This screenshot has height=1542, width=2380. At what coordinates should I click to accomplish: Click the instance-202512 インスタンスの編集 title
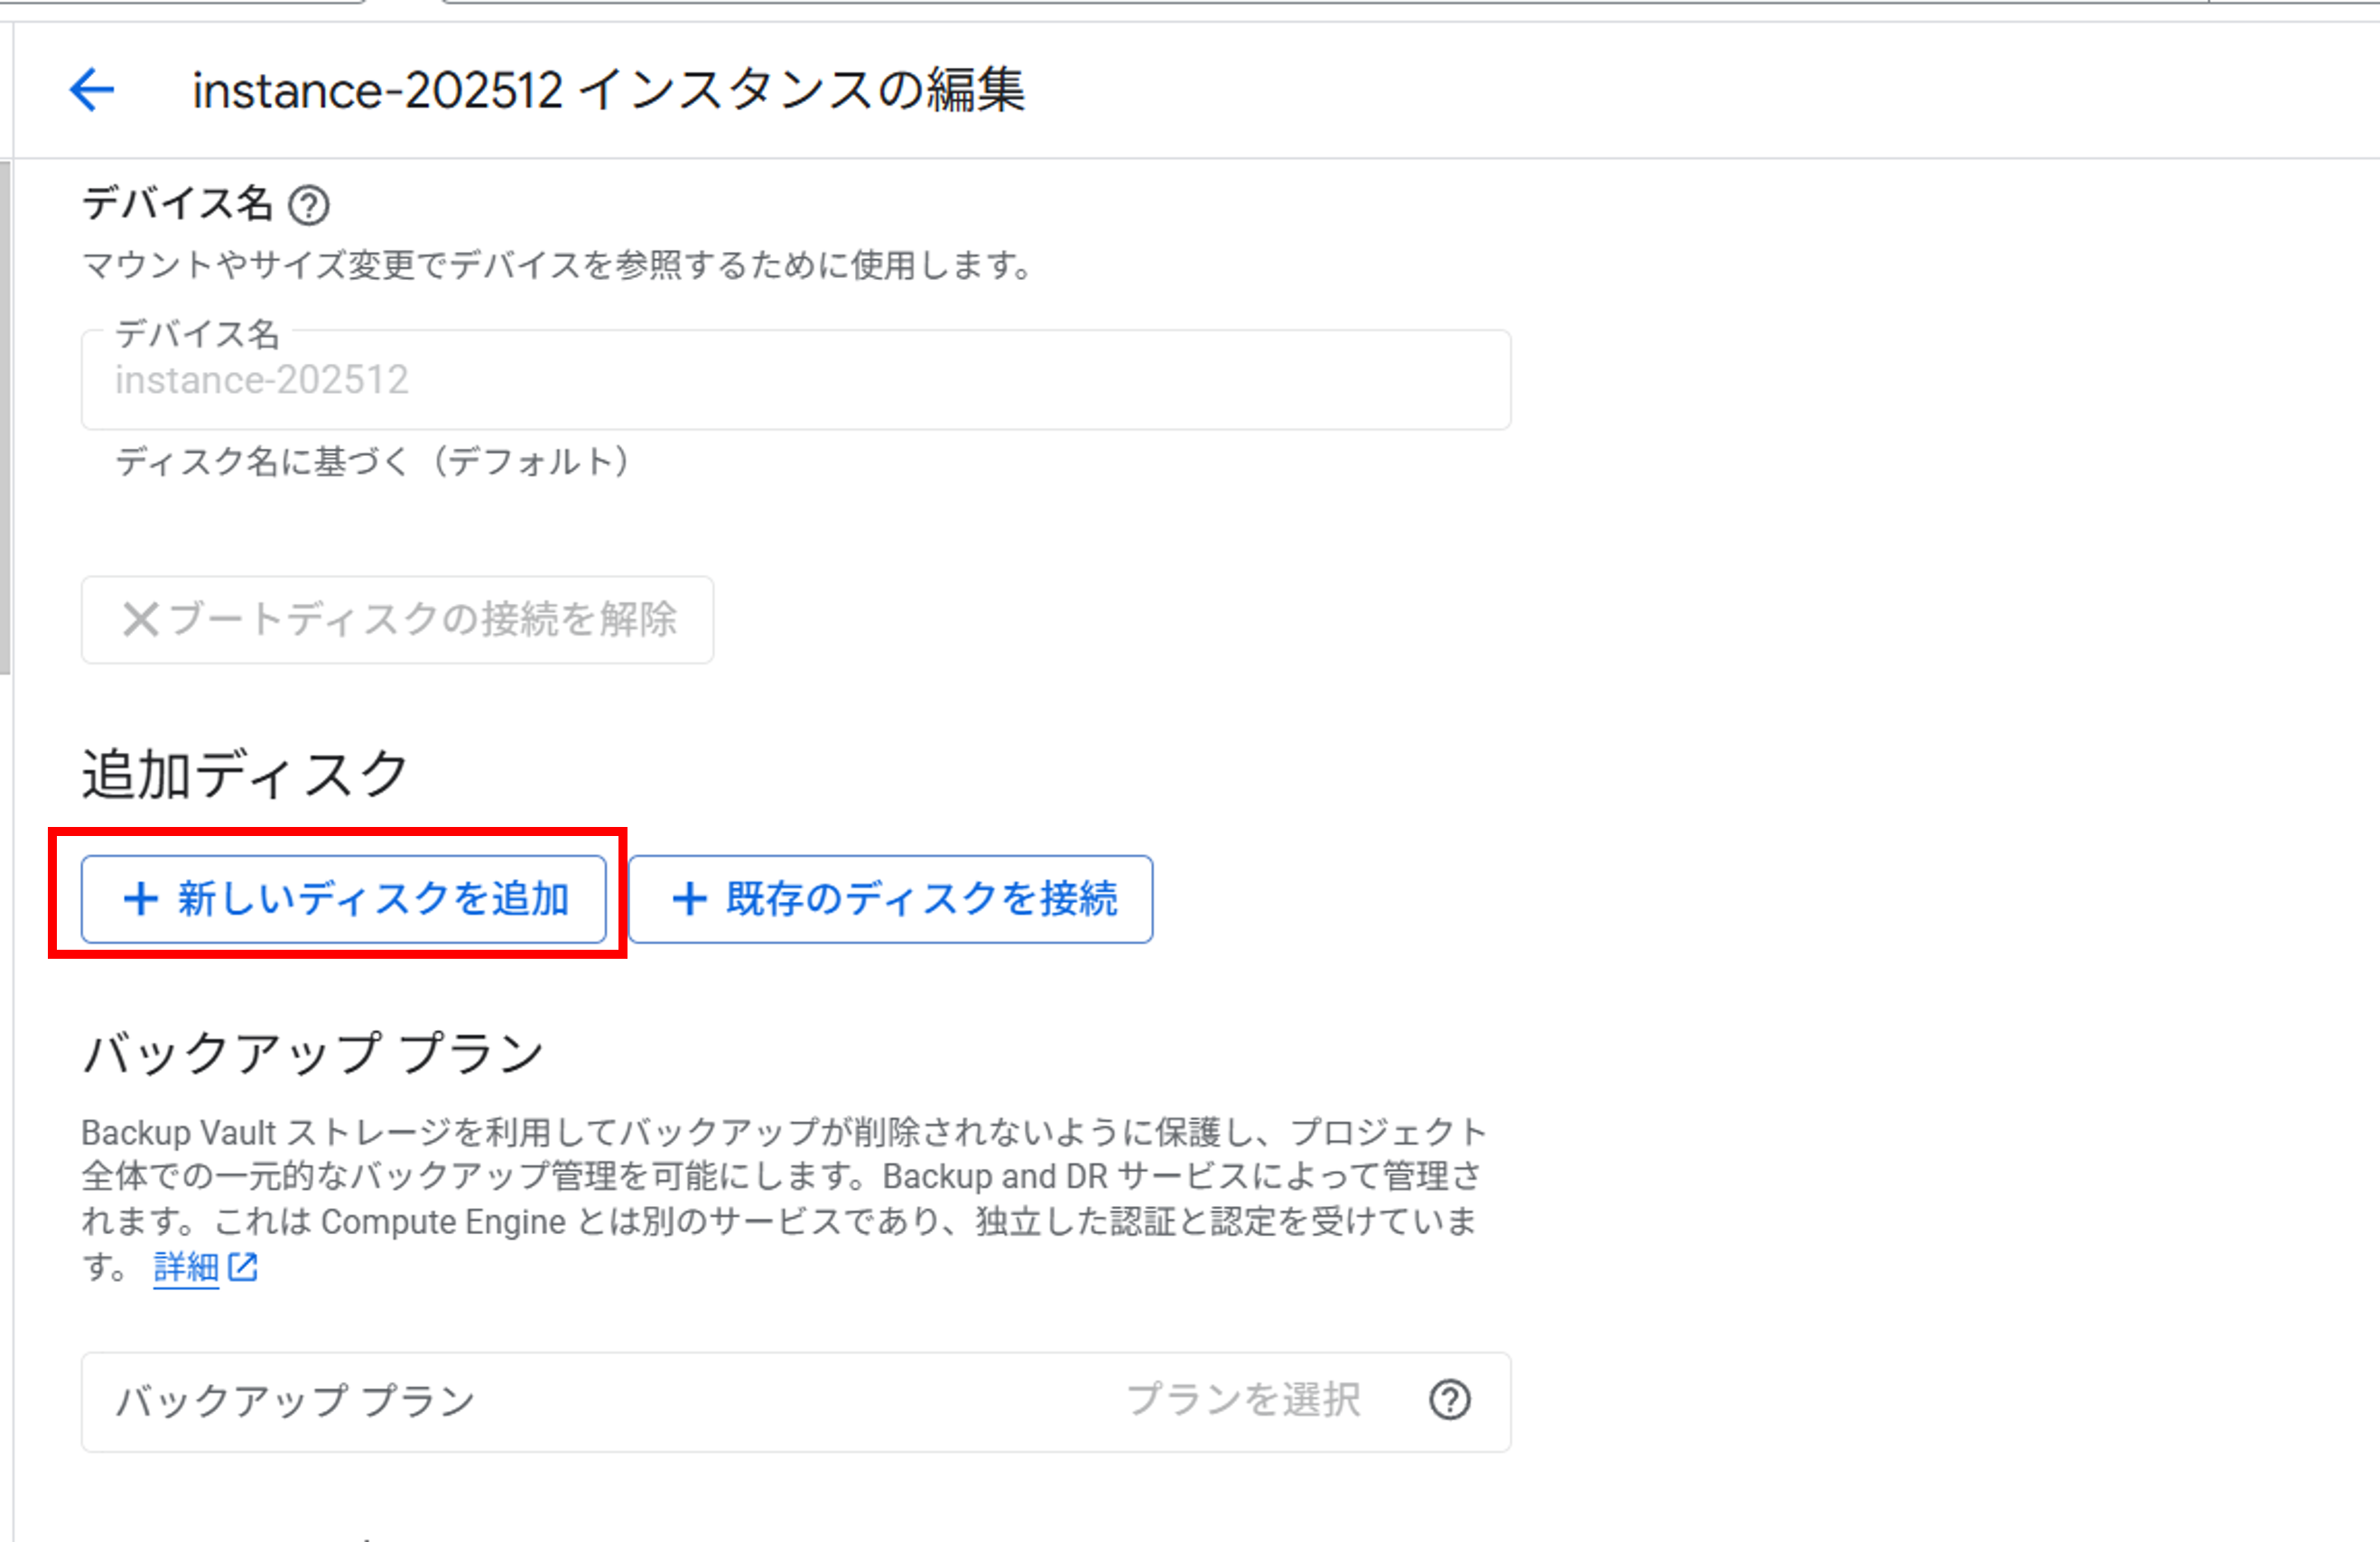click(608, 90)
